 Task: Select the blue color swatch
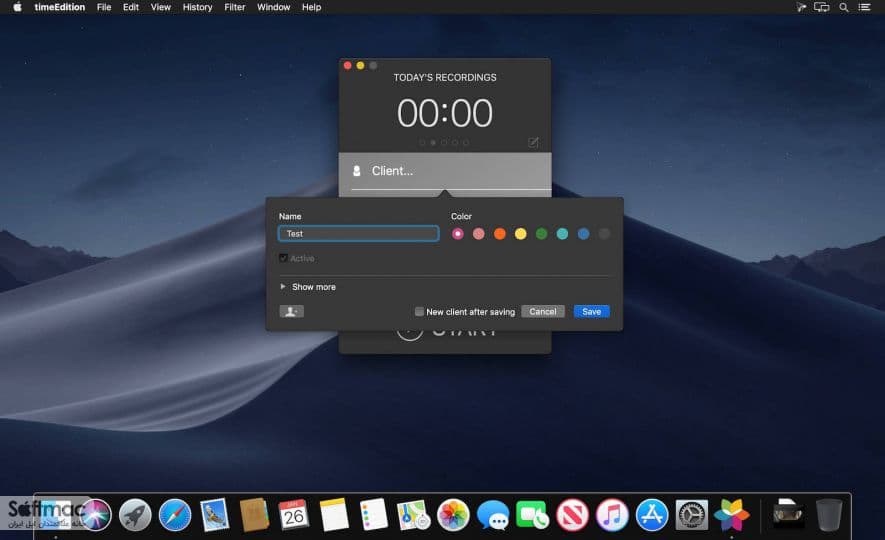583,234
